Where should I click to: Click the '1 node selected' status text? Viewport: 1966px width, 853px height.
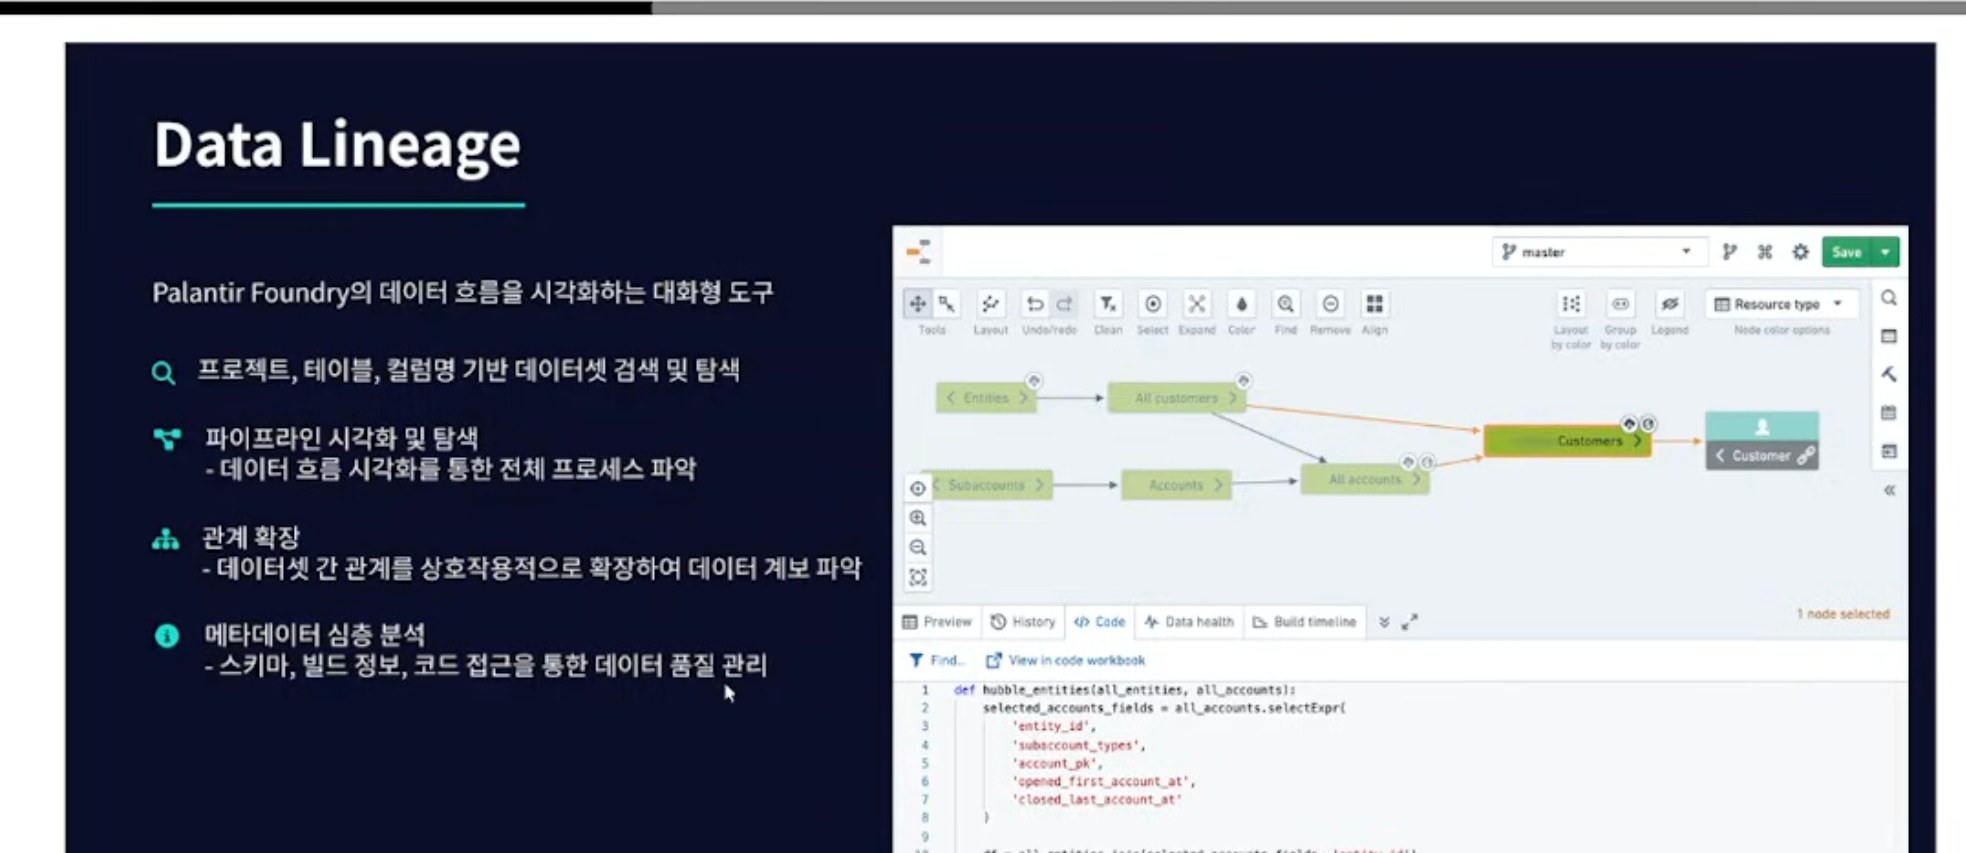point(1843,614)
